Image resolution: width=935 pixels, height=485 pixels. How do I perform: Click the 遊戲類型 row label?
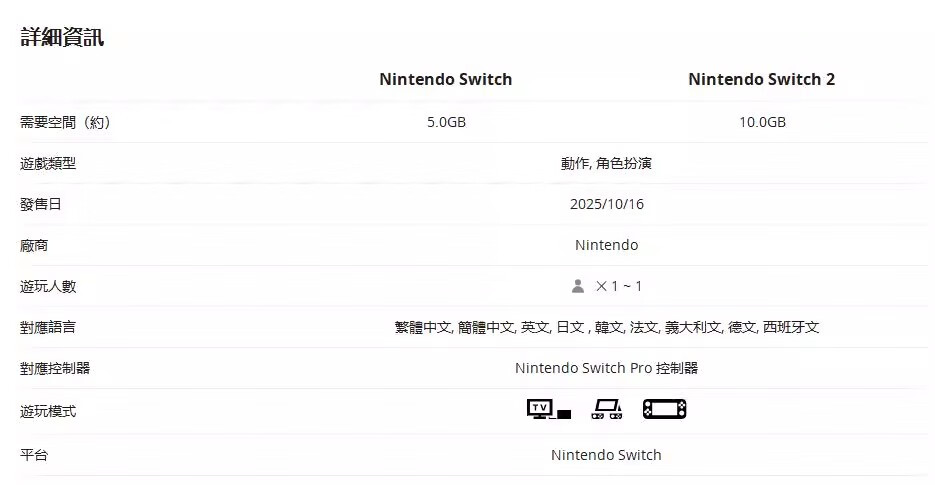[48, 163]
